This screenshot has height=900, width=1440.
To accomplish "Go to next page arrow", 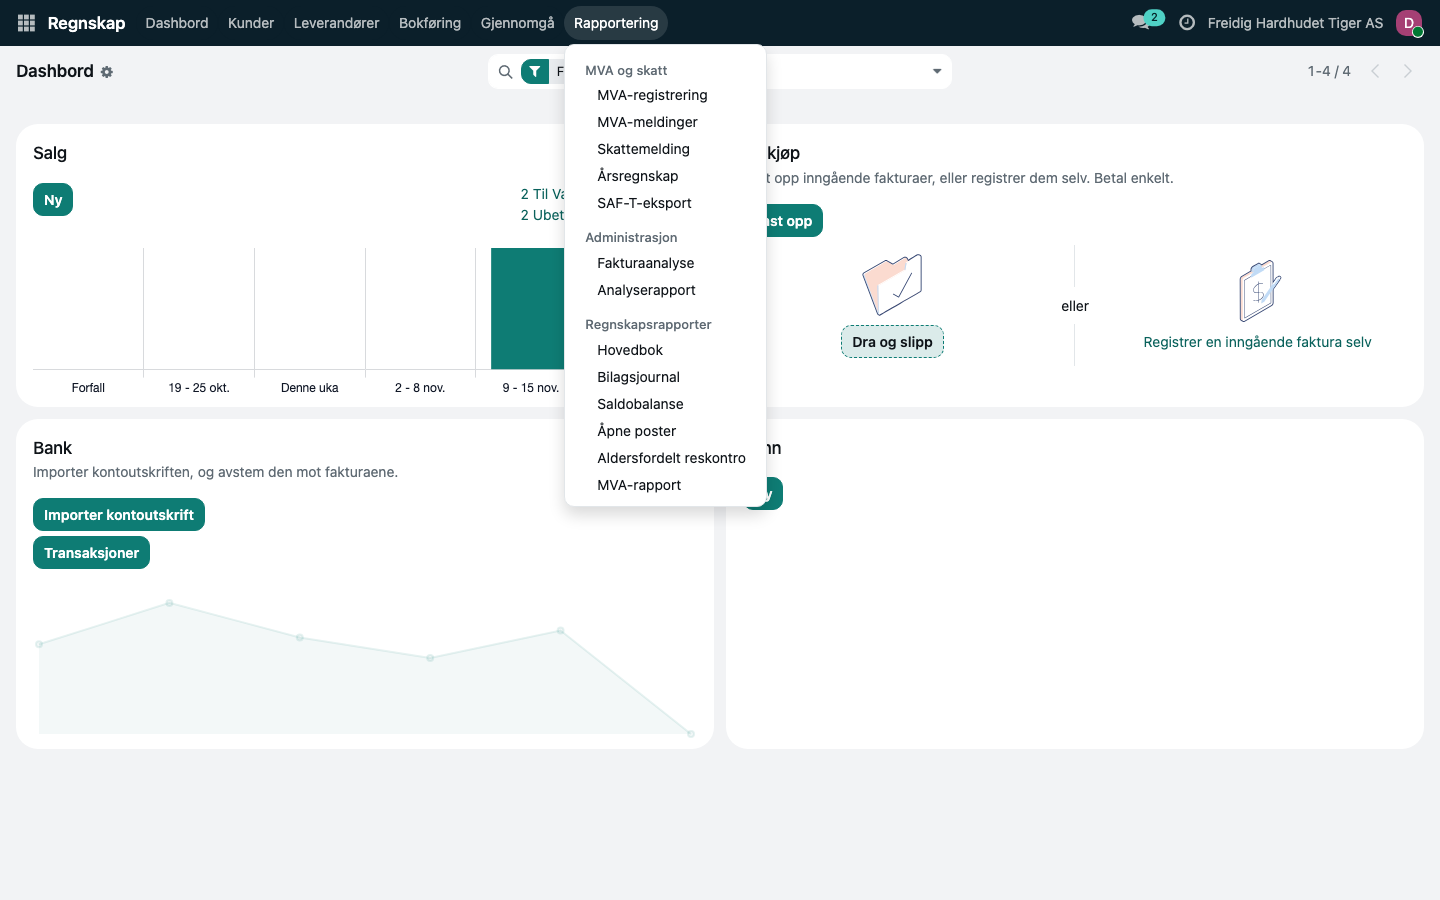I will (x=1408, y=71).
